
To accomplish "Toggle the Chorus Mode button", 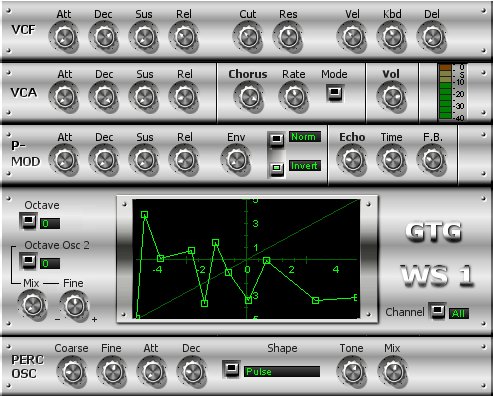I will 335,93.
